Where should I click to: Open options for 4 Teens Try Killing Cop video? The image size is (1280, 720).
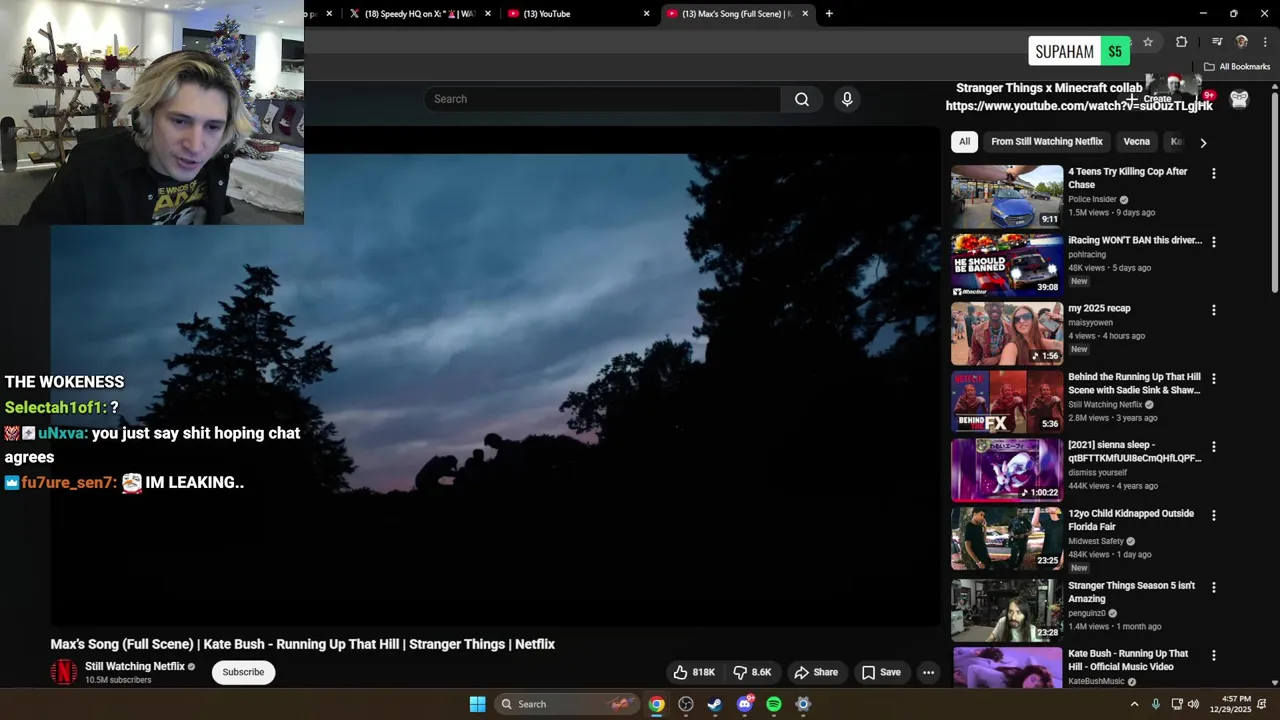1214,173
